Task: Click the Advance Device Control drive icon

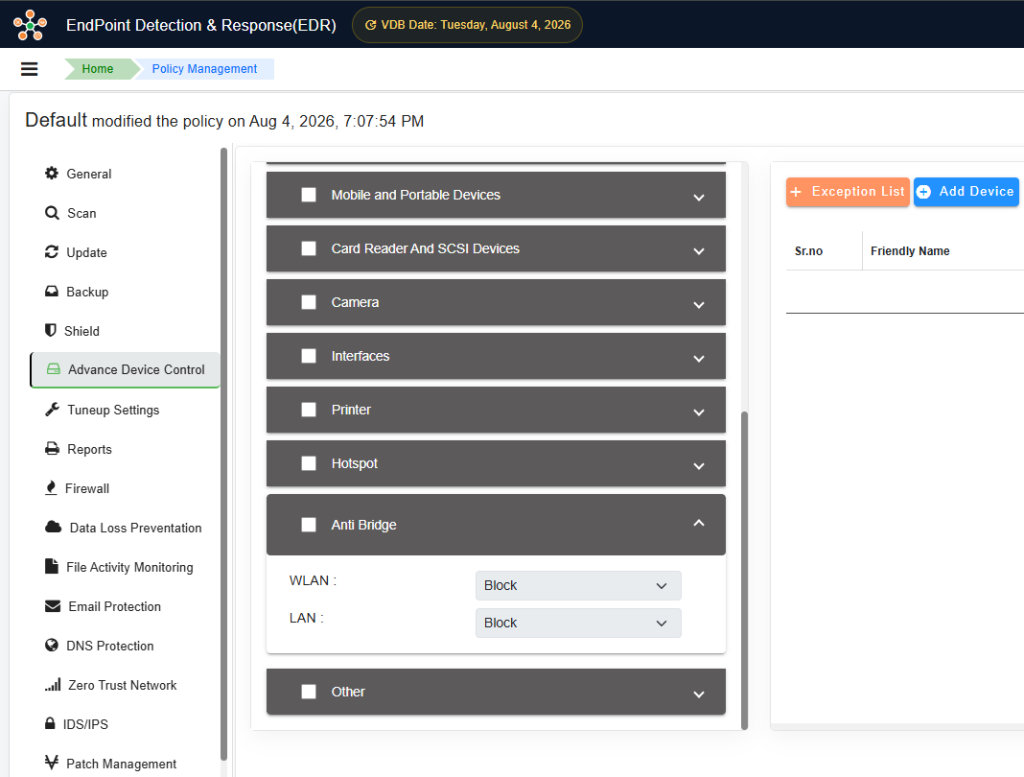Action: (x=54, y=369)
